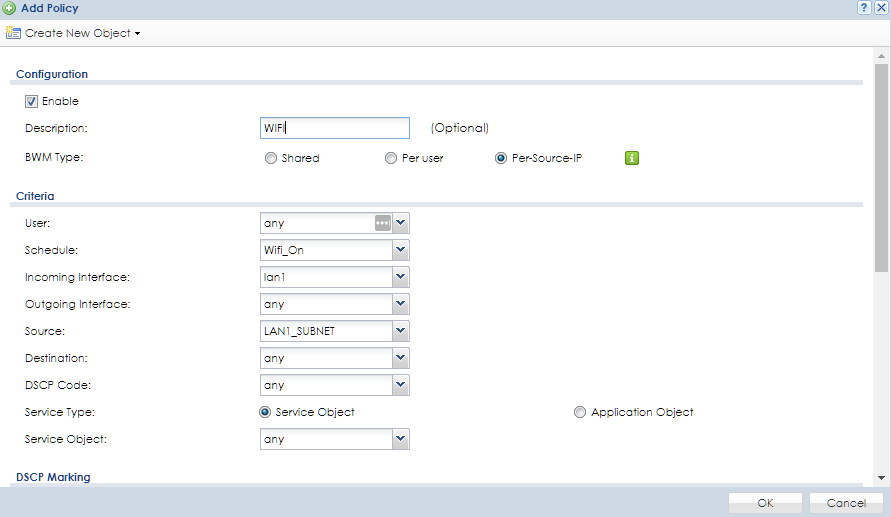Click the Create New Object icon
The width and height of the screenshot is (891, 517).
13,33
